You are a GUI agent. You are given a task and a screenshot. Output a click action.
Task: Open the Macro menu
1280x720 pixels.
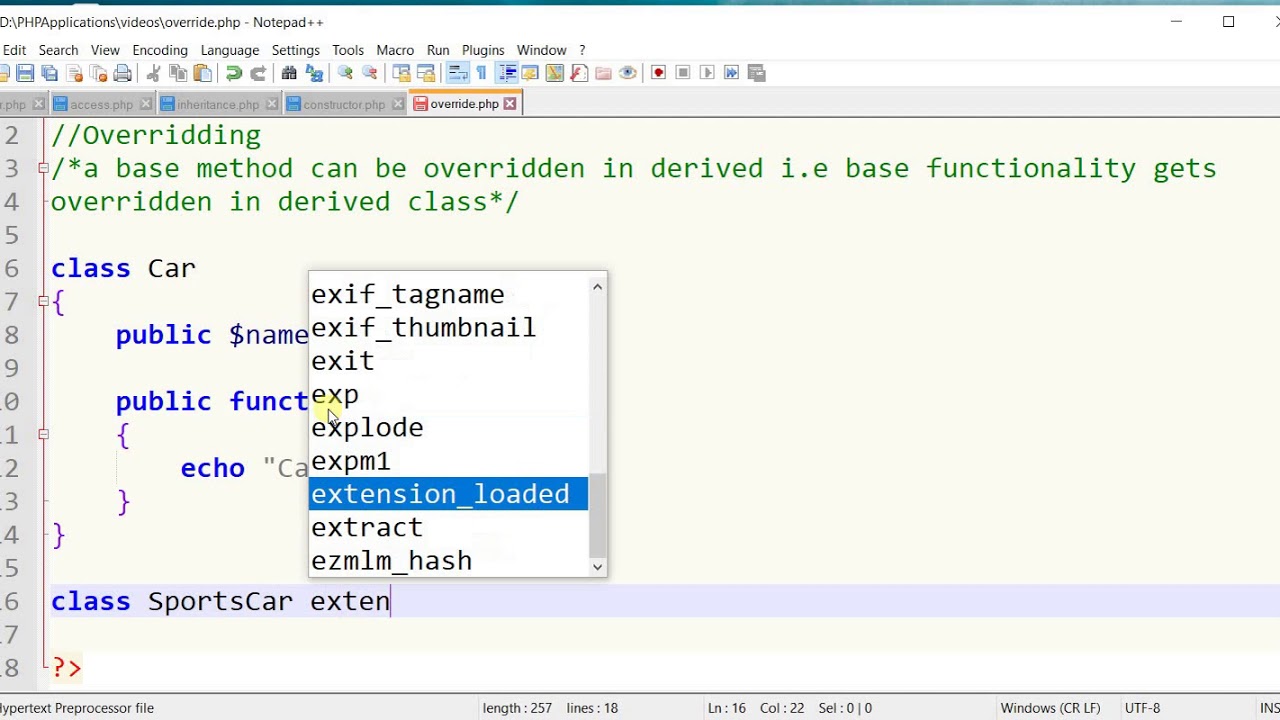[x=395, y=50]
